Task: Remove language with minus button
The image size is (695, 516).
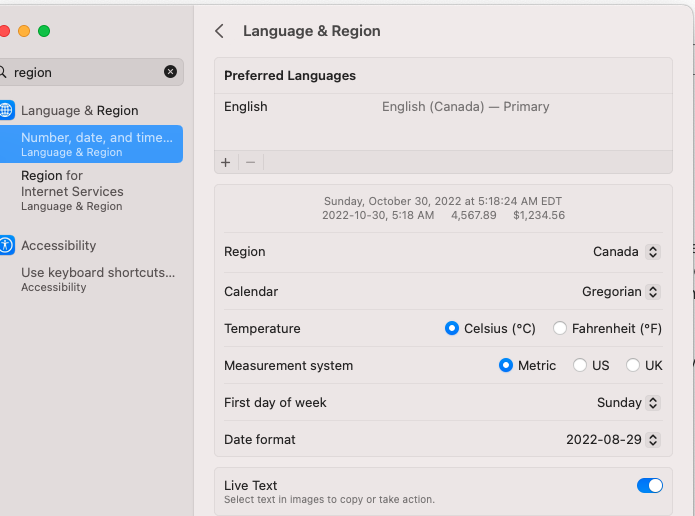Action: click(250, 162)
